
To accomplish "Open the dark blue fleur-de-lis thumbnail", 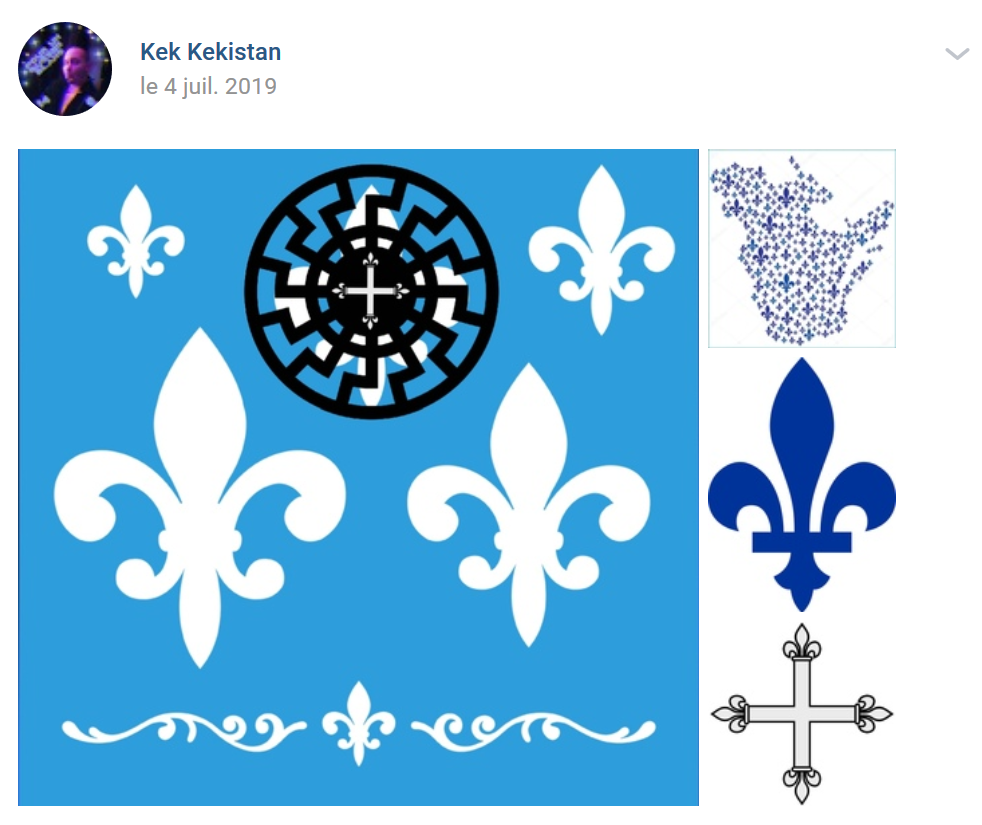I will (x=802, y=484).
